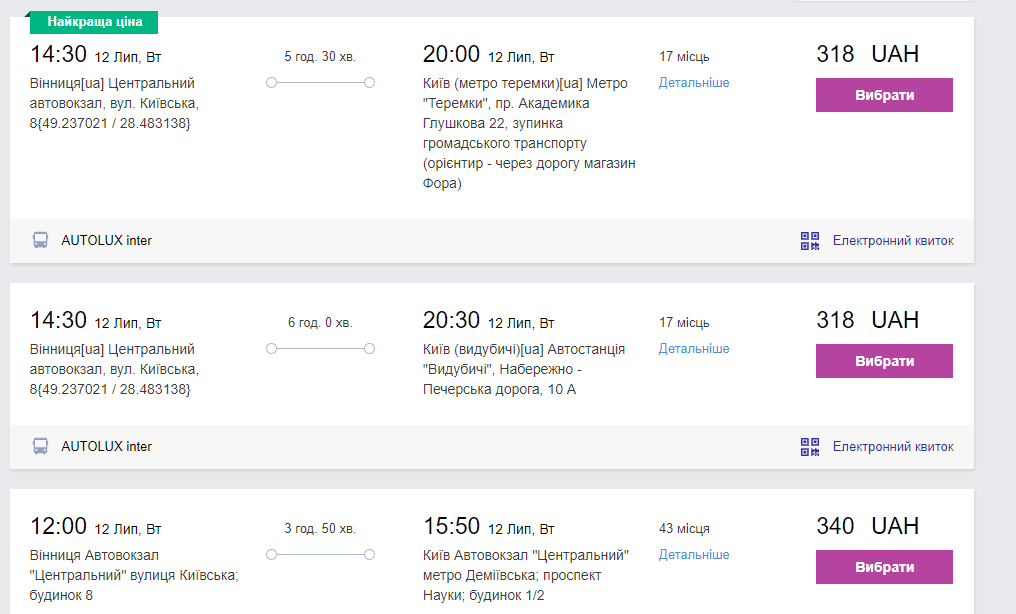The width and height of the screenshot is (1016, 614).
Task: Click Київ (метро теремки) arrival address text
Action: (x=528, y=133)
